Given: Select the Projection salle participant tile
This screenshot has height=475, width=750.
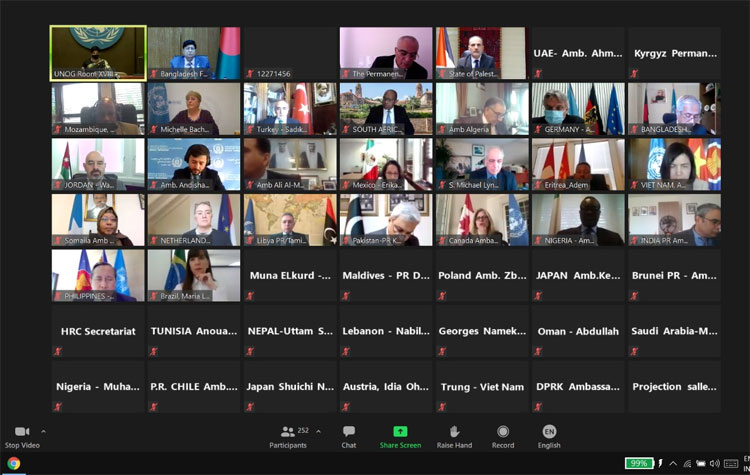Looking at the screenshot, I should [x=674, y=387].
